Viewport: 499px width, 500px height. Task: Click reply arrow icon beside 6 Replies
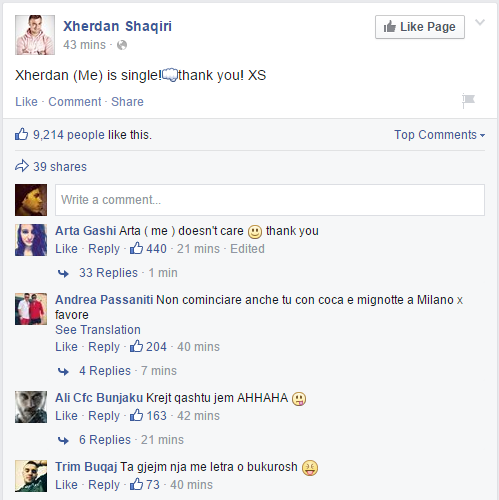click(x=63, y=440)
